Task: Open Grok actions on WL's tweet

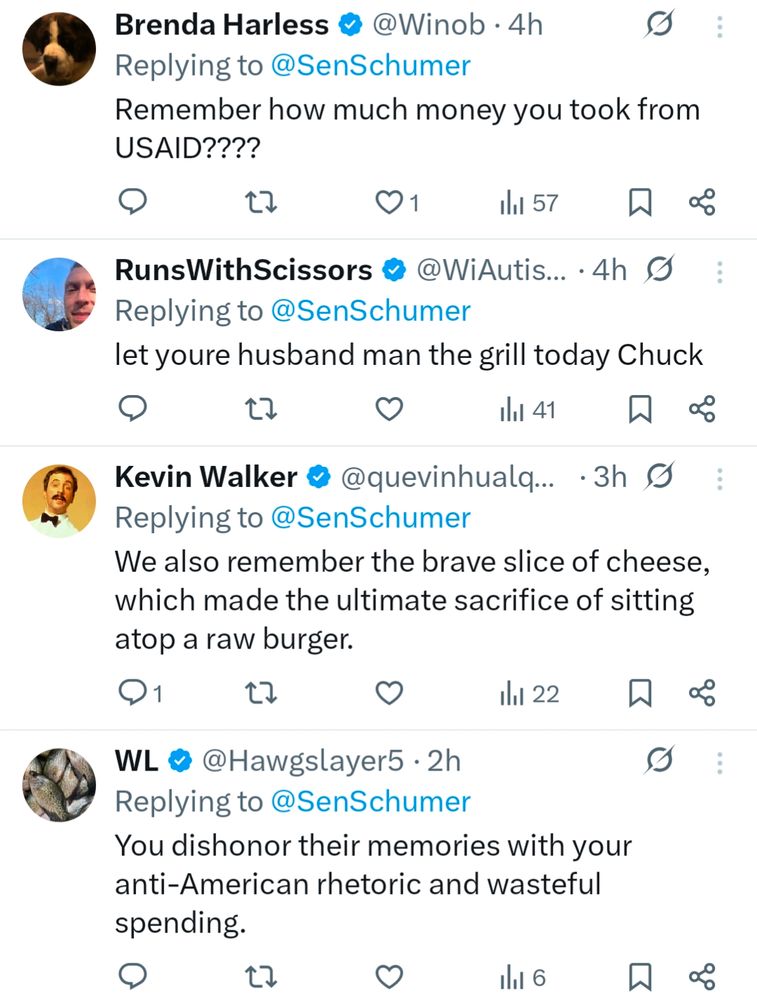Action: coord(658,761)
